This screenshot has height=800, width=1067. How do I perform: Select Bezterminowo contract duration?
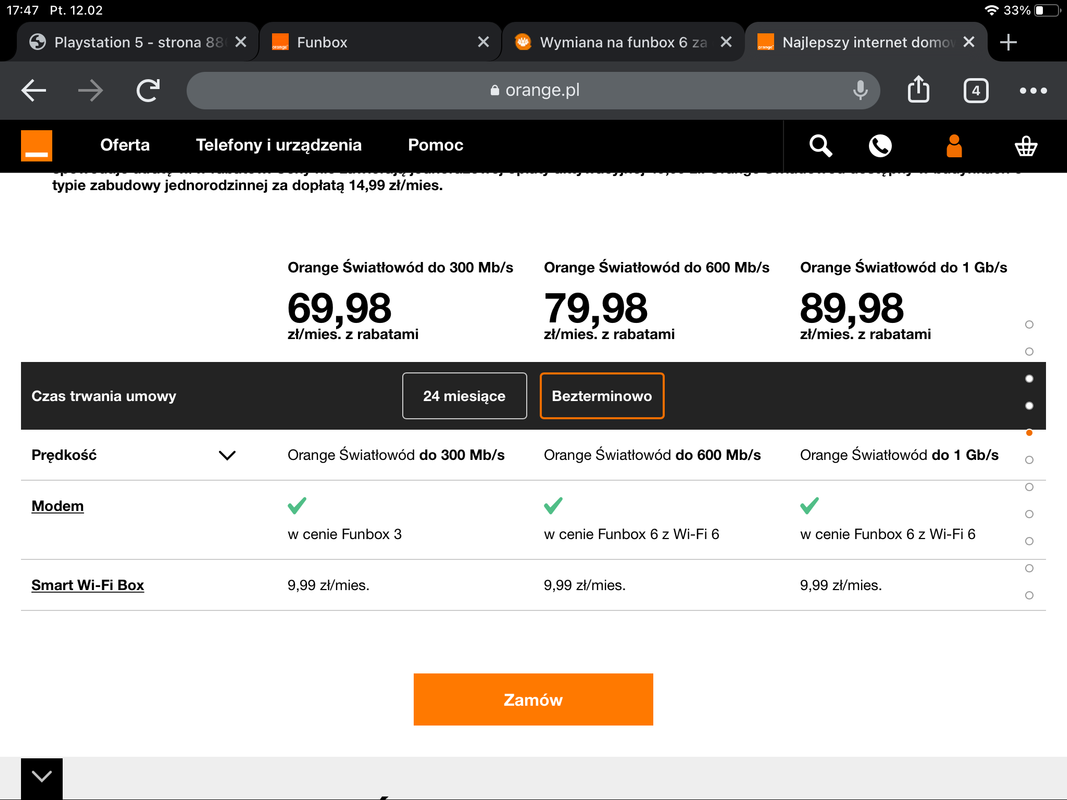(x=602, y=396)
